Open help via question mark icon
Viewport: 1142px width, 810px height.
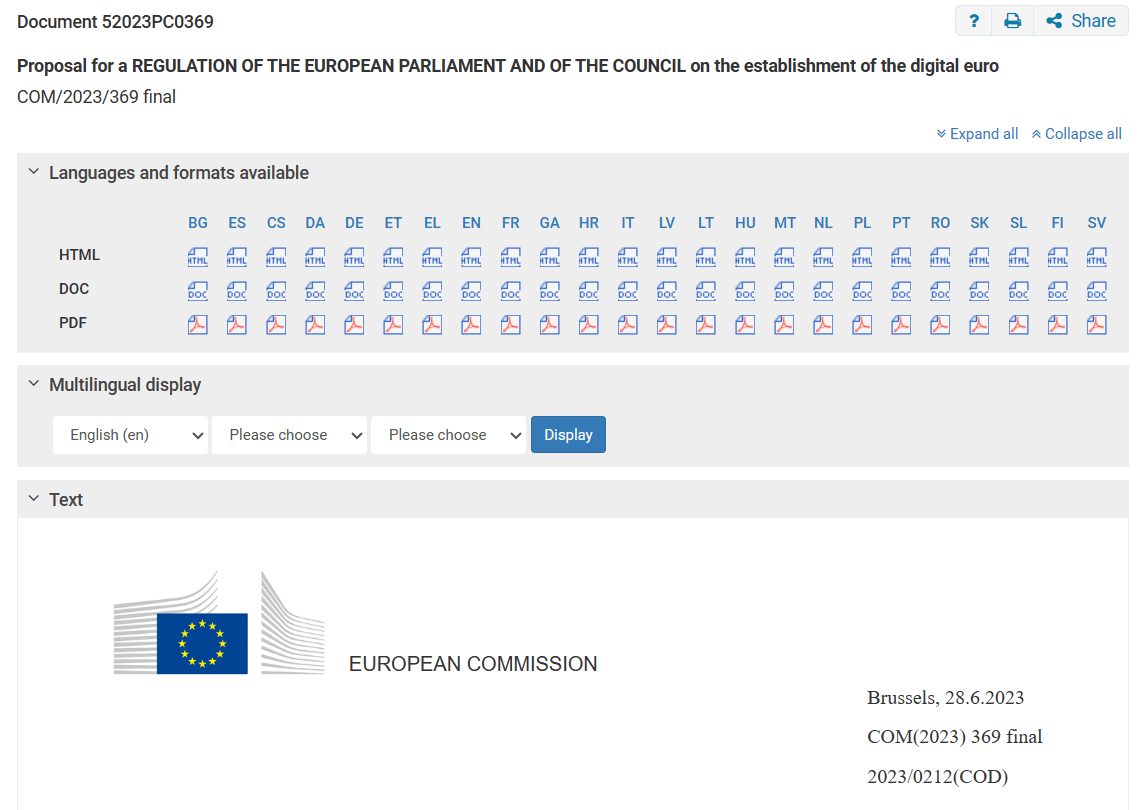point(974,21)
